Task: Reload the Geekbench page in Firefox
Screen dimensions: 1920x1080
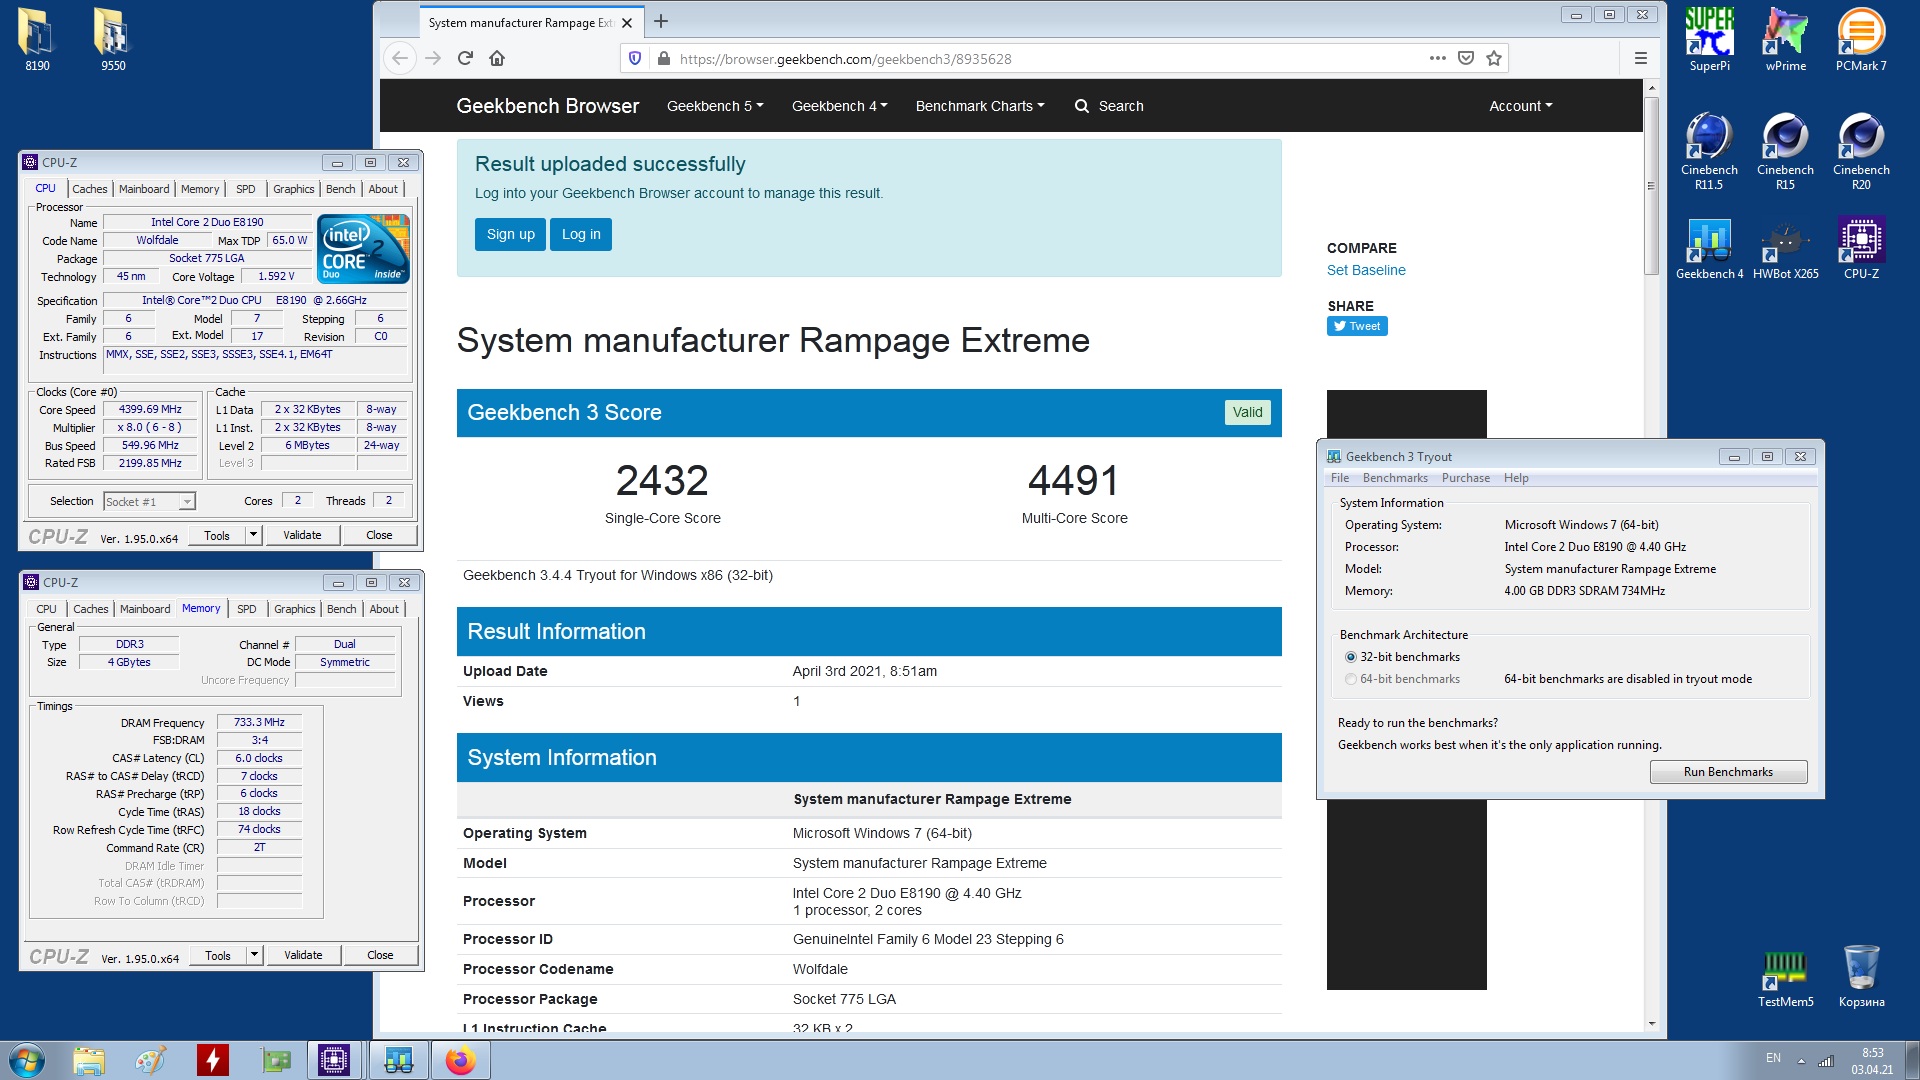Action: [x=465, y=58]
